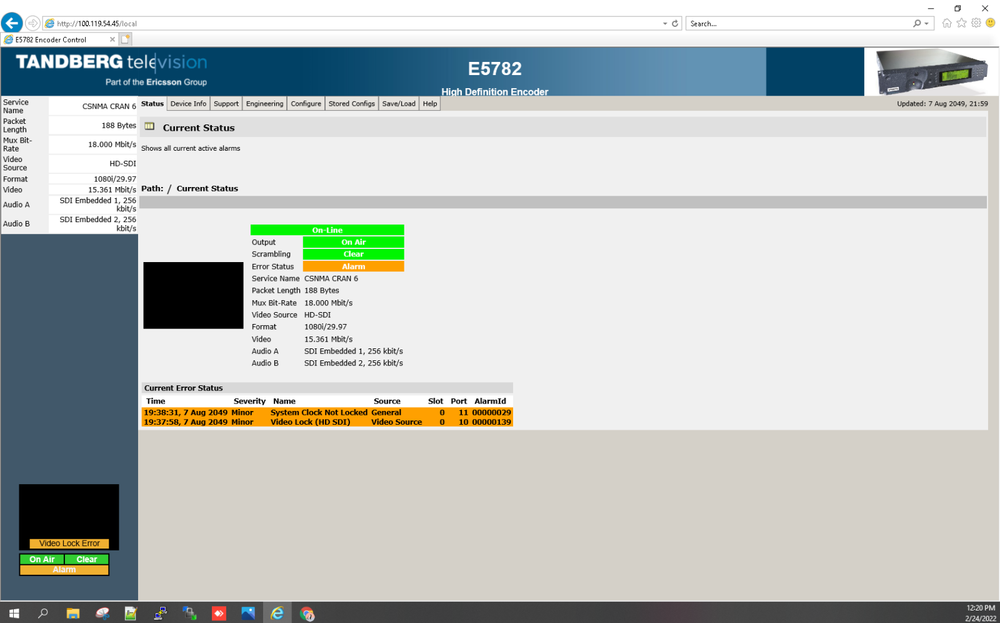Select the Status tab
The height and width of the screenshot is (623, 1000).
click(152, 103)
